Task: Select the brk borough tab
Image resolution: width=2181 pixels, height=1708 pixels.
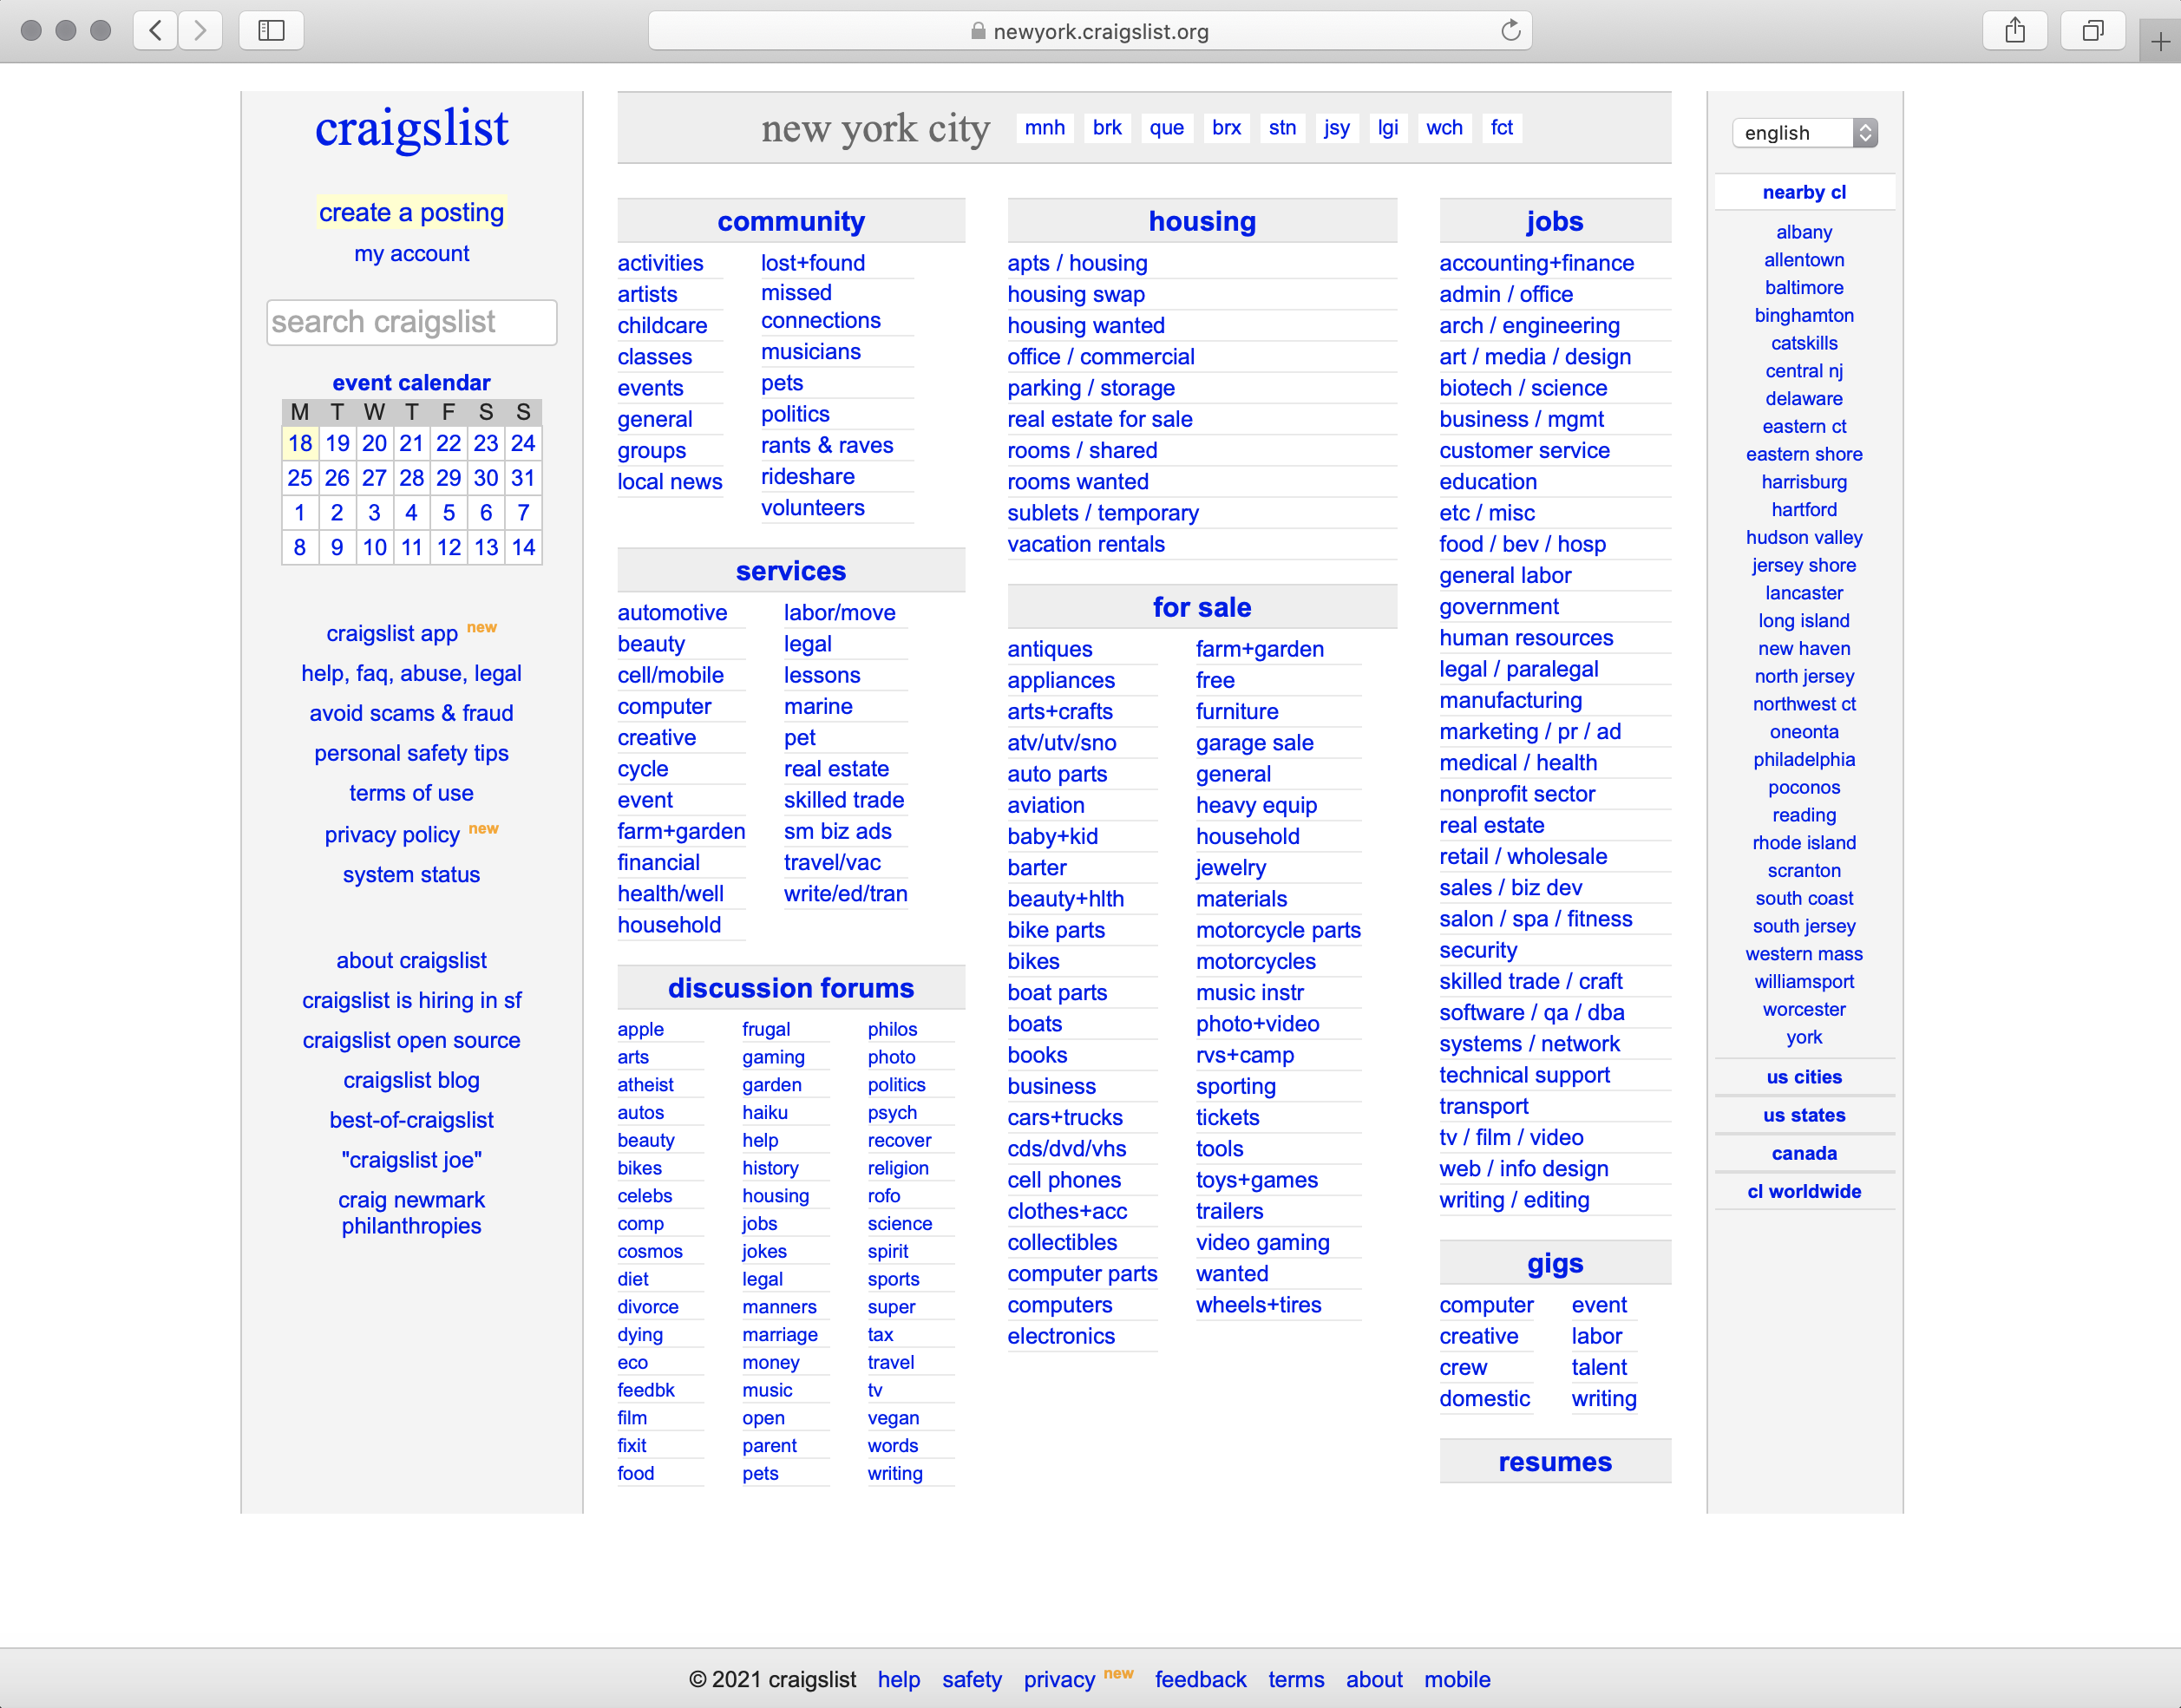Action: (1107, 127)
